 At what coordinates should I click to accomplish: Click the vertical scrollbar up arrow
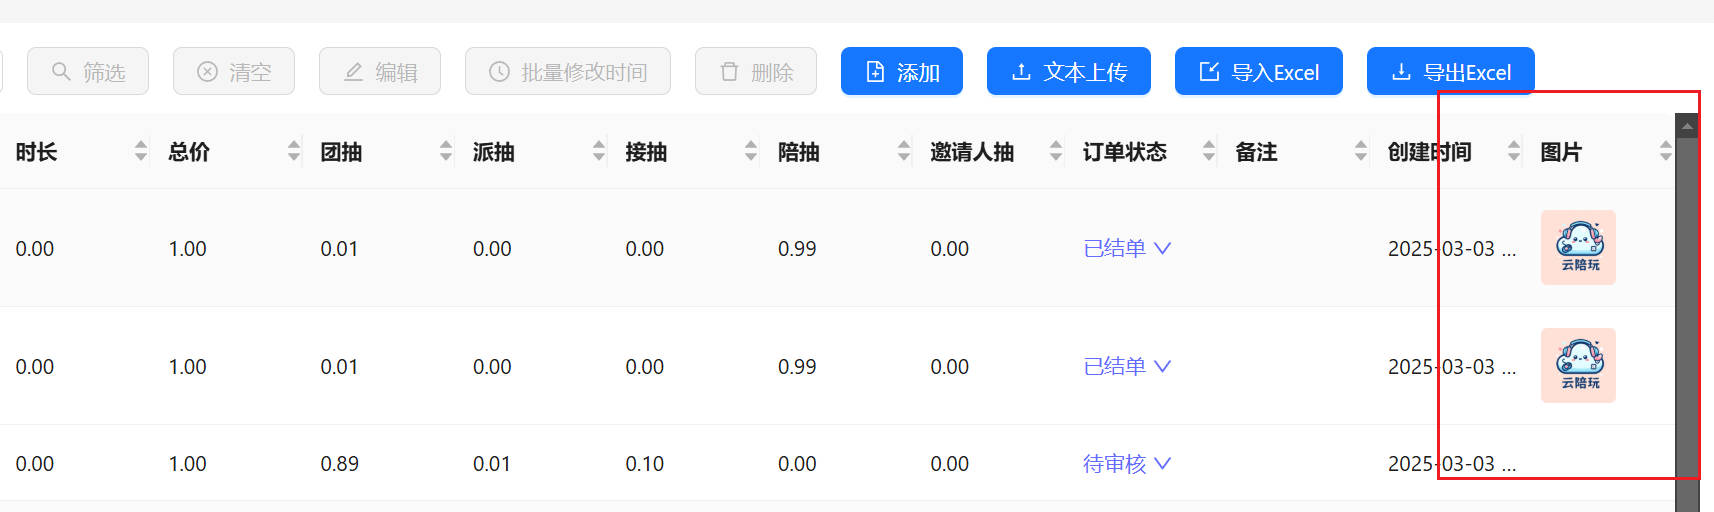tap(1687, 126)
